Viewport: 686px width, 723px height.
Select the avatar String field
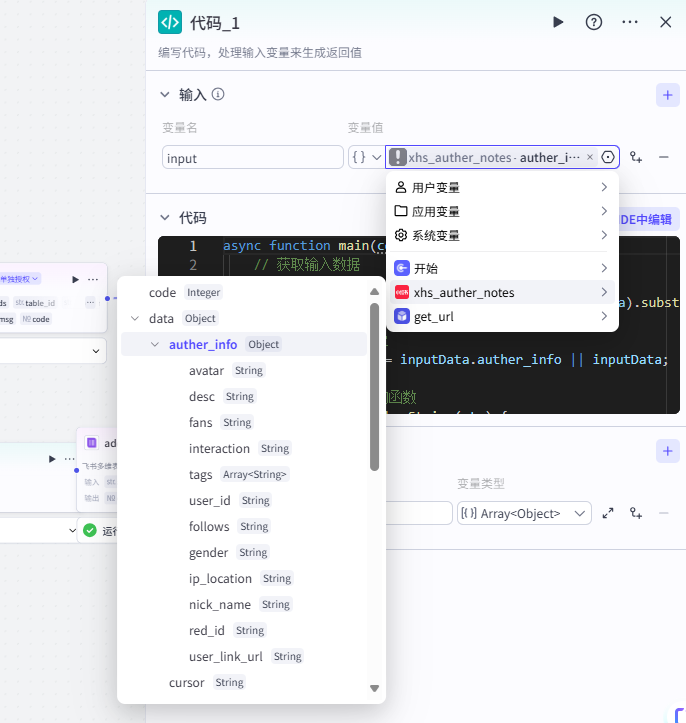243,370
